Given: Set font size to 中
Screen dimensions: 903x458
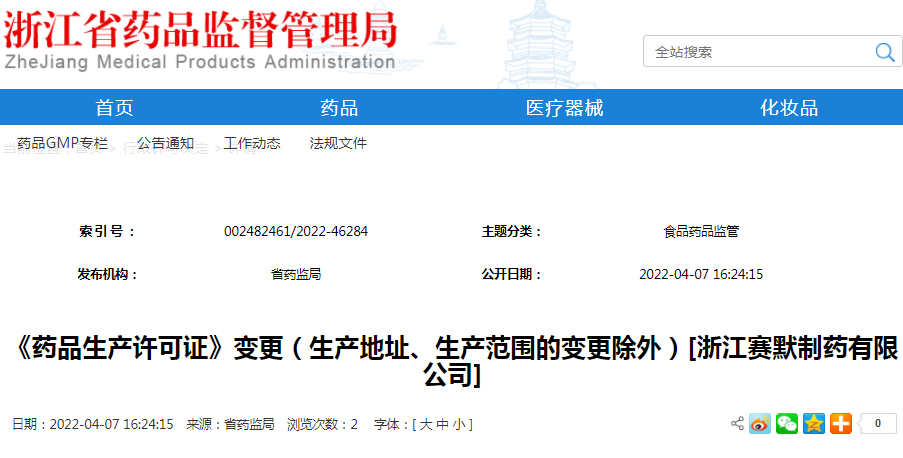Looking at the screenshot, I should click(x=442, y=425).
